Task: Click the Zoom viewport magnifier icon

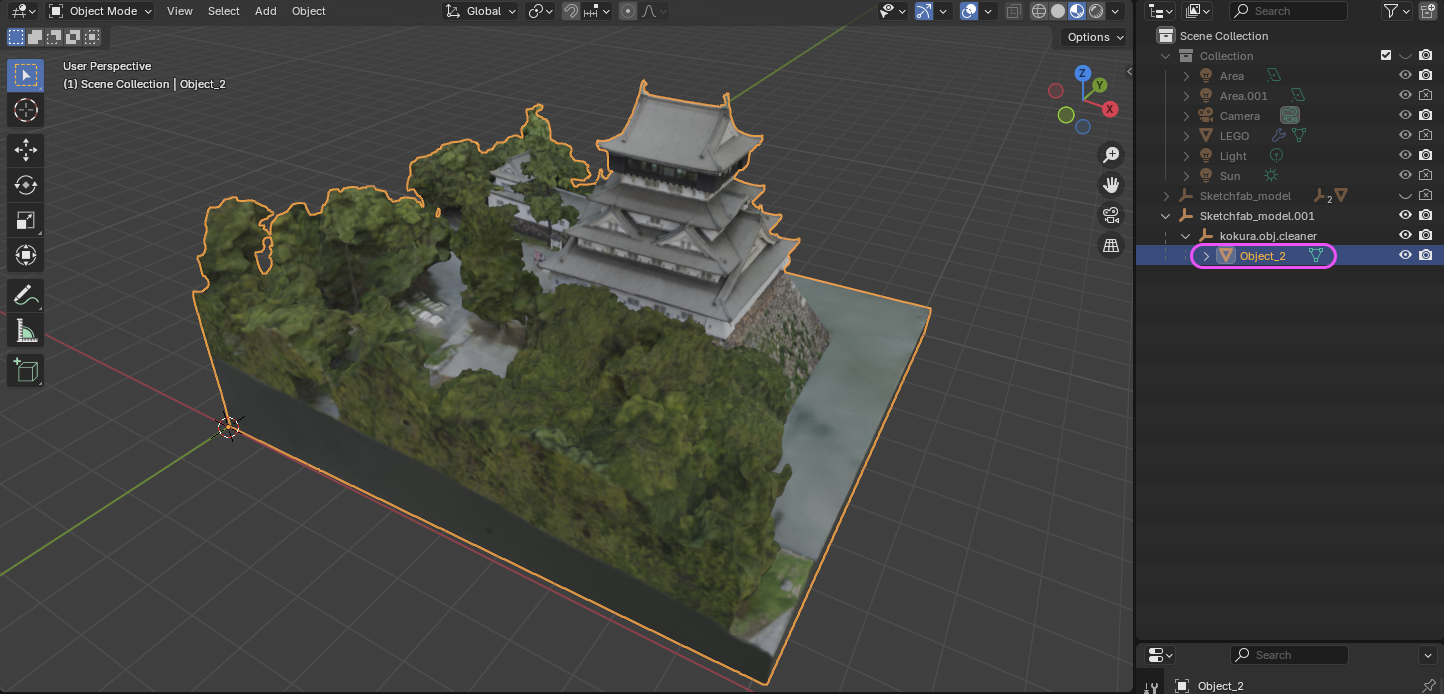Action: tap(1110, 155)
